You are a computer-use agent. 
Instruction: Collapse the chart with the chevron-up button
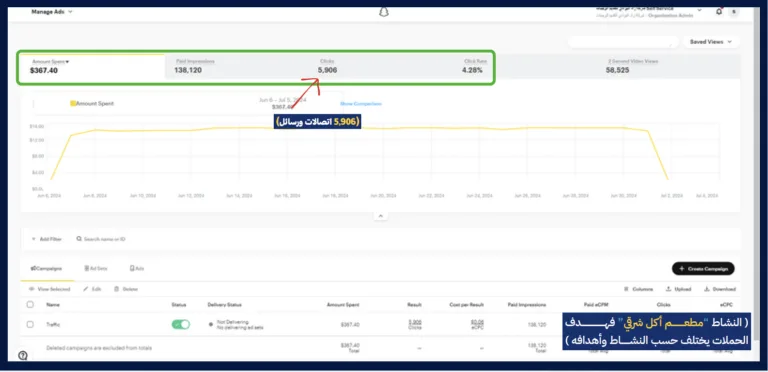point(381,216)
